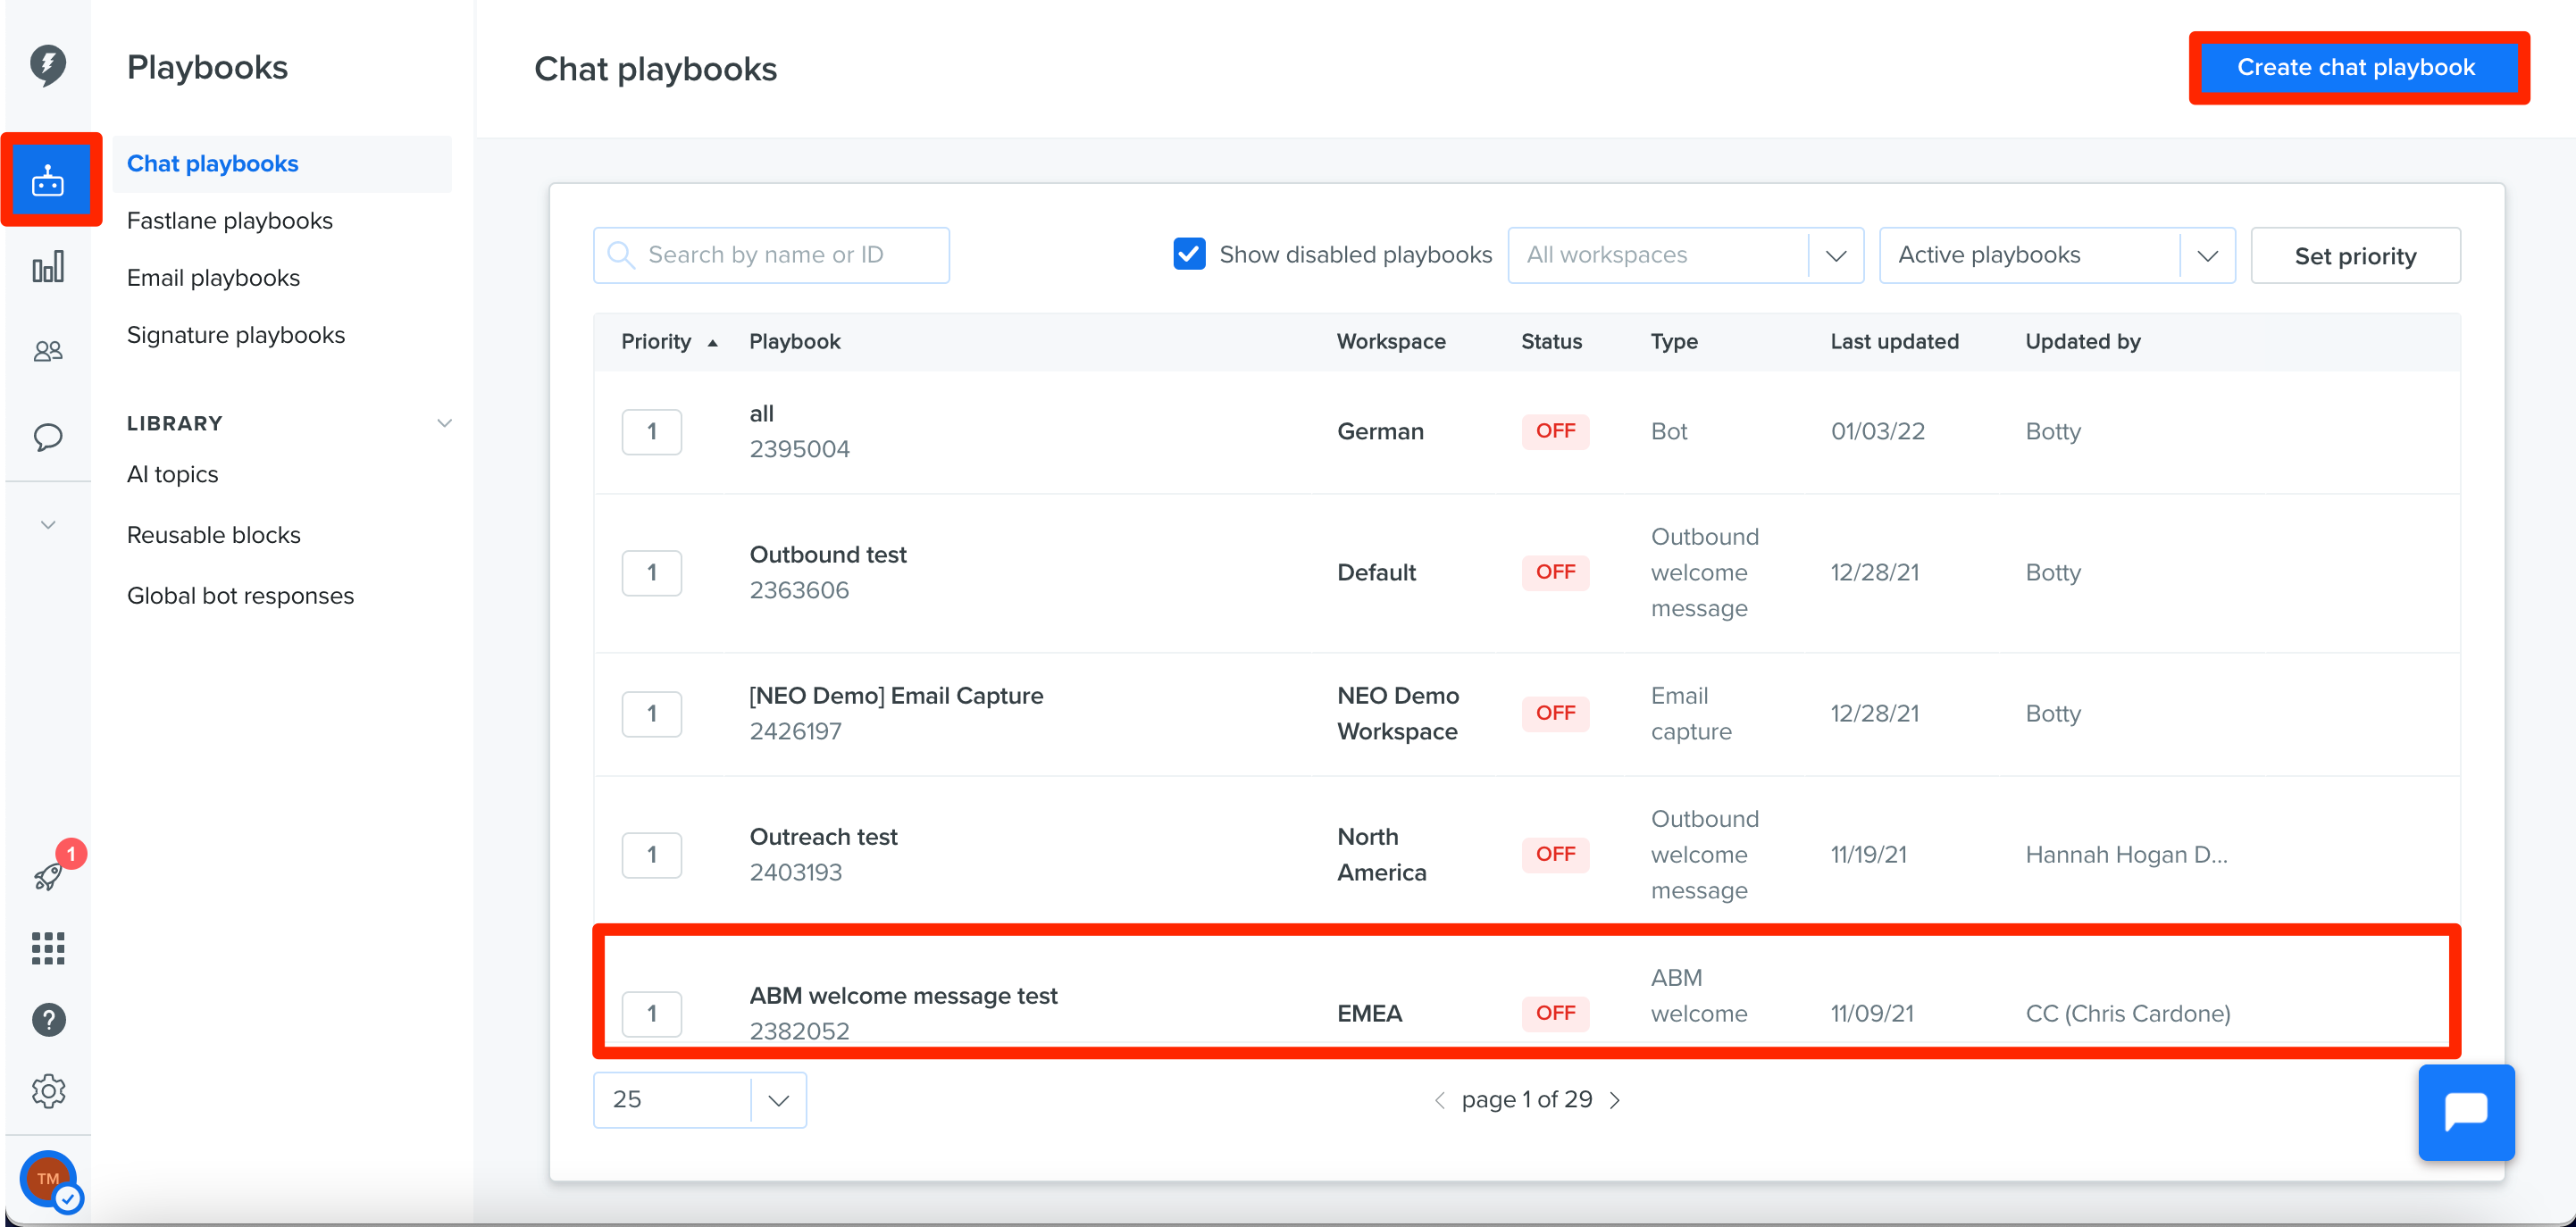Click the TM user avatar
Viewport: 2576px width, 1227px height.
click(48, 1179)
